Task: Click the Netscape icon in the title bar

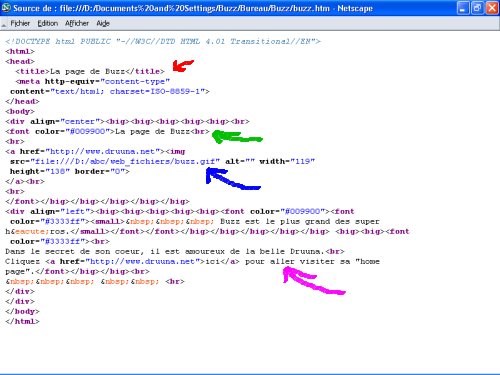Action: pyautogui.click(x=6, y=8)
